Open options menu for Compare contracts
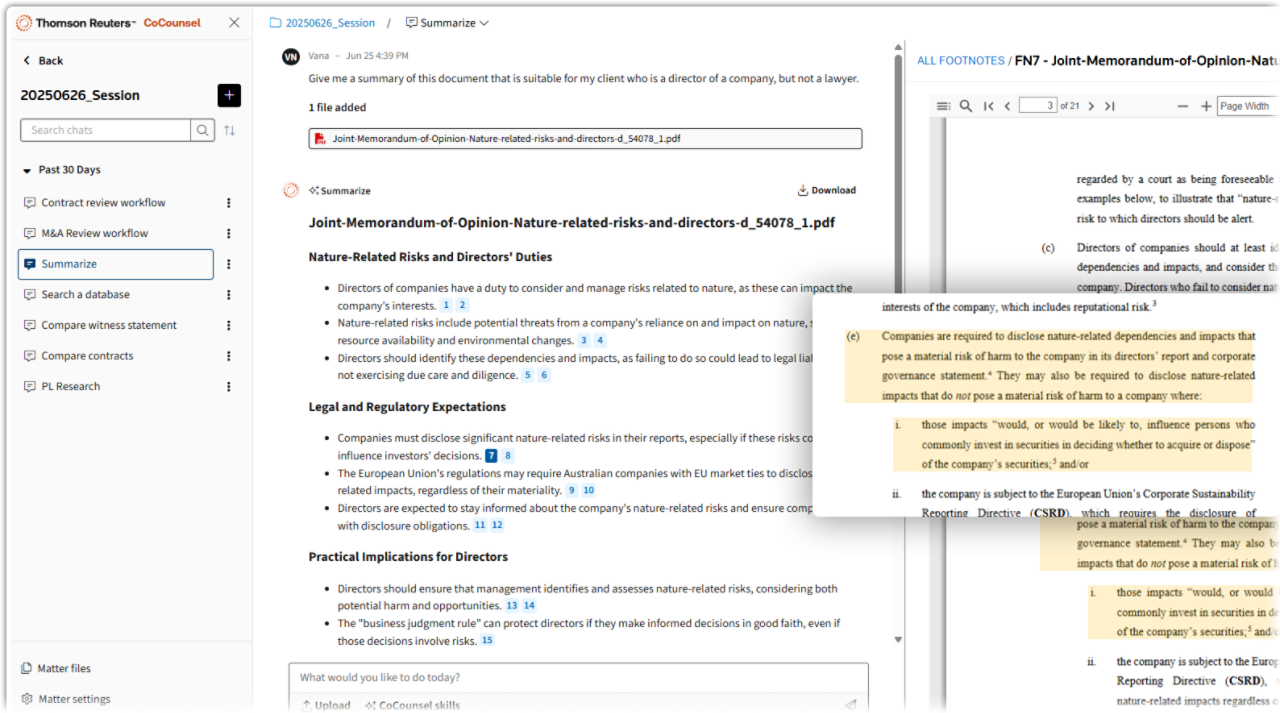Image resolution: width=1280 pixels, height=713 pixels. click(228, 356)
